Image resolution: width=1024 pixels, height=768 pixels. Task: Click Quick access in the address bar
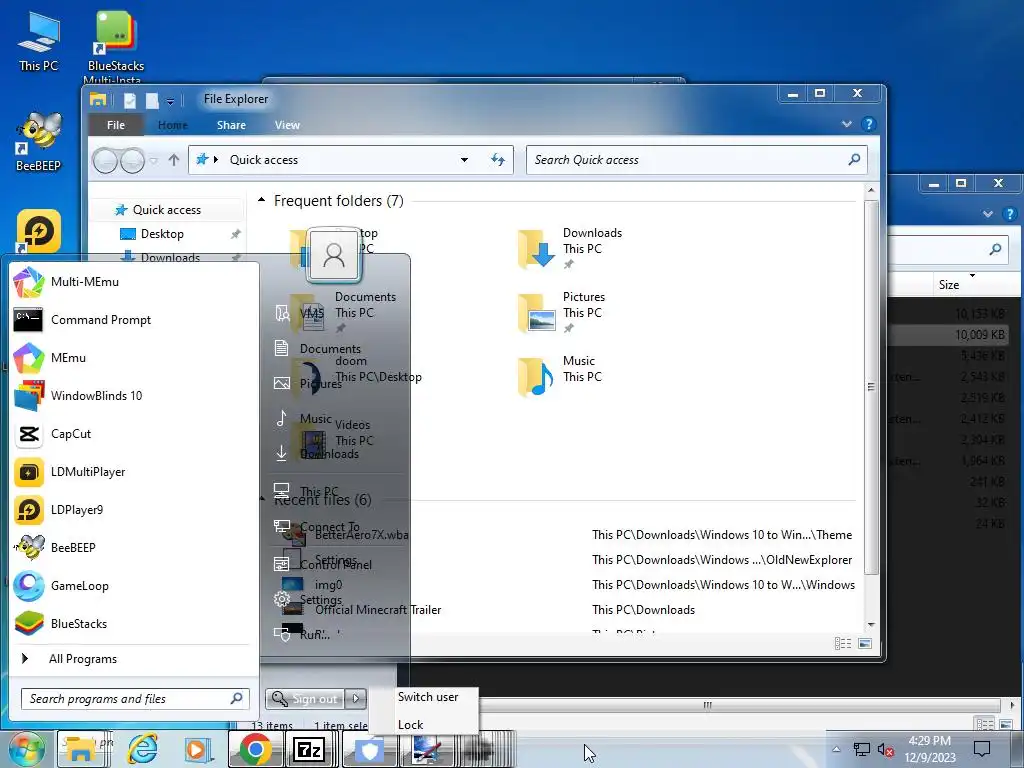264,160
